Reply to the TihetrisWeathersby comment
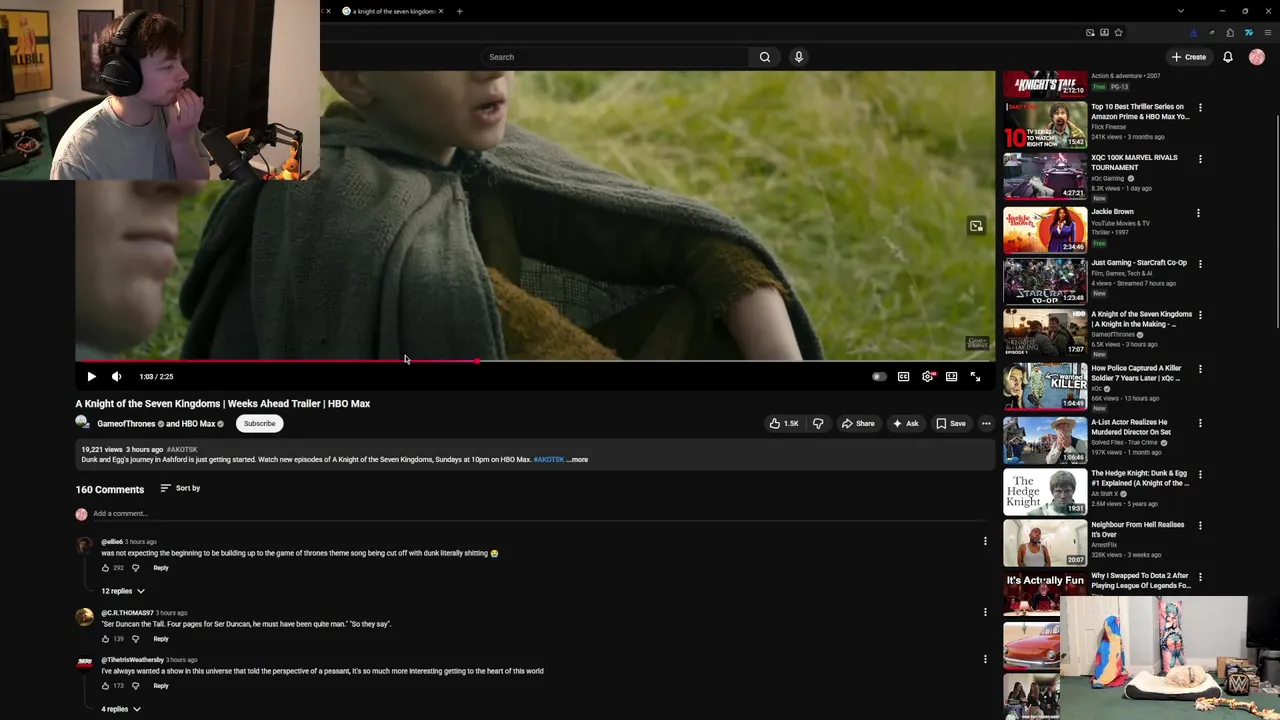1280x720 pixels. [x=161, y=686]
